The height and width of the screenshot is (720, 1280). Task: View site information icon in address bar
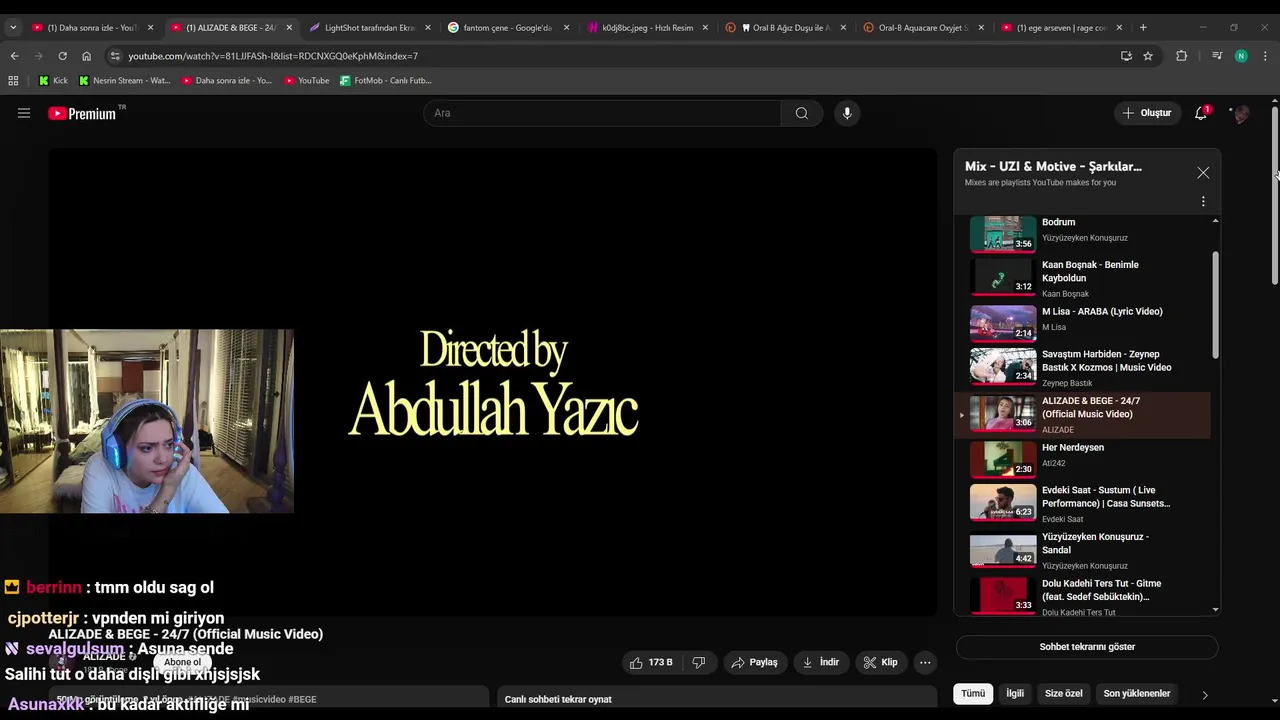click(115, 56)
